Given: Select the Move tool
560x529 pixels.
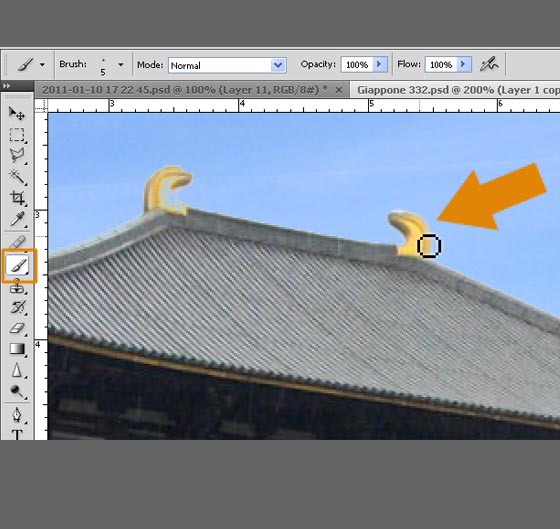Looking at the screenshot, I should tap(17, 113).
